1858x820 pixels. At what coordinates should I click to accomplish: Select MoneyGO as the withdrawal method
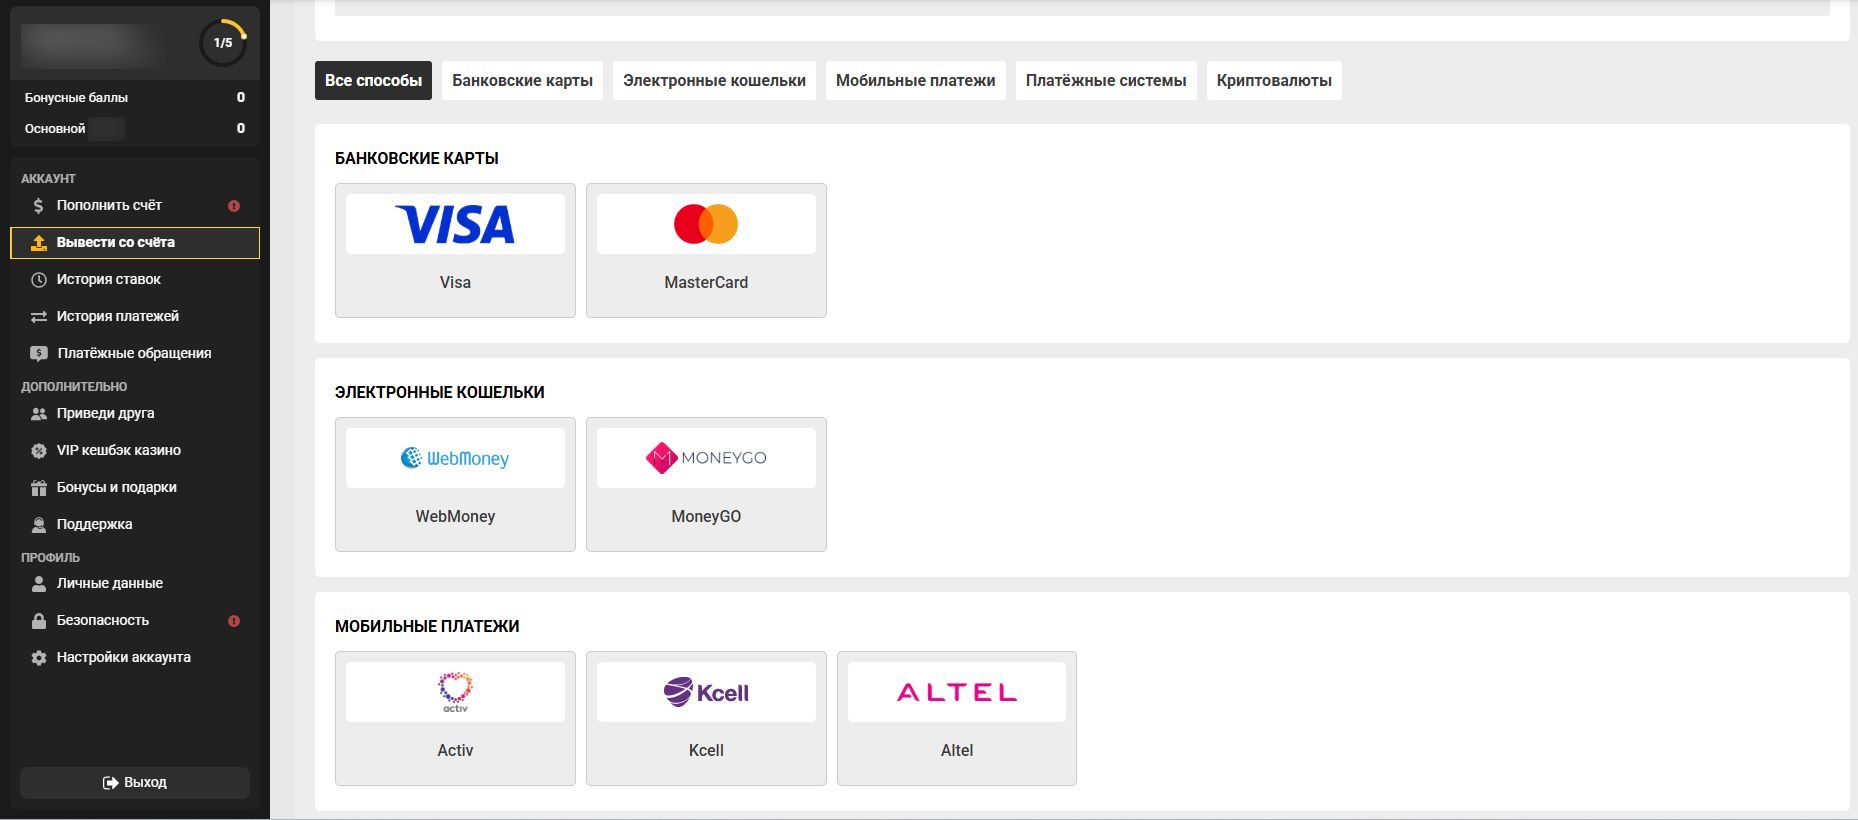click(x=706, y=484)
